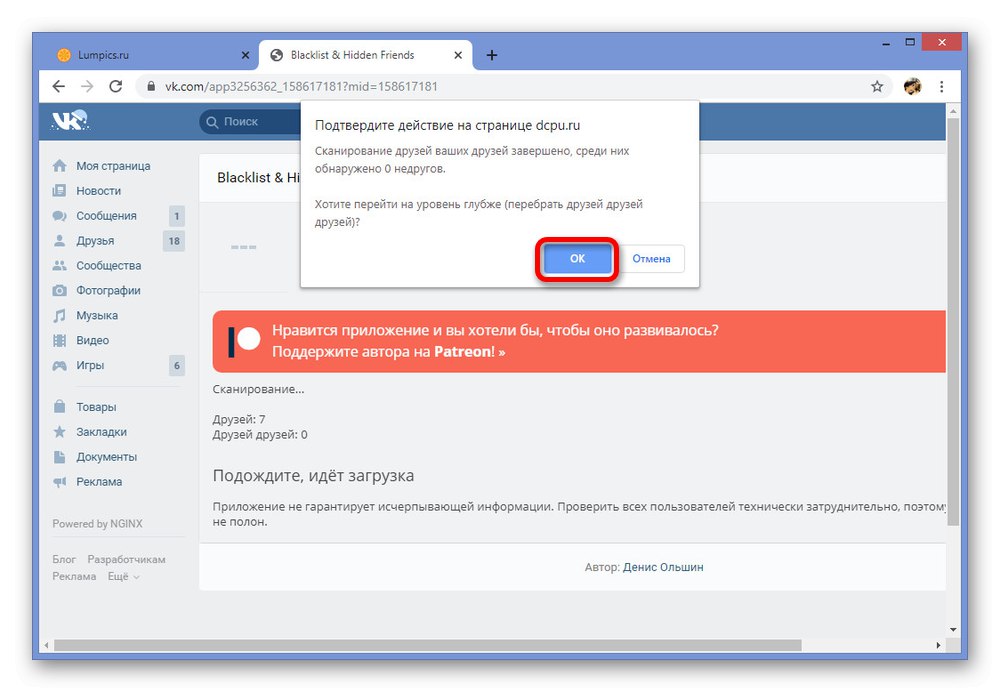This screenshot has height=692, width=1000.
Task: Click the VK logo
Action: 70,121
